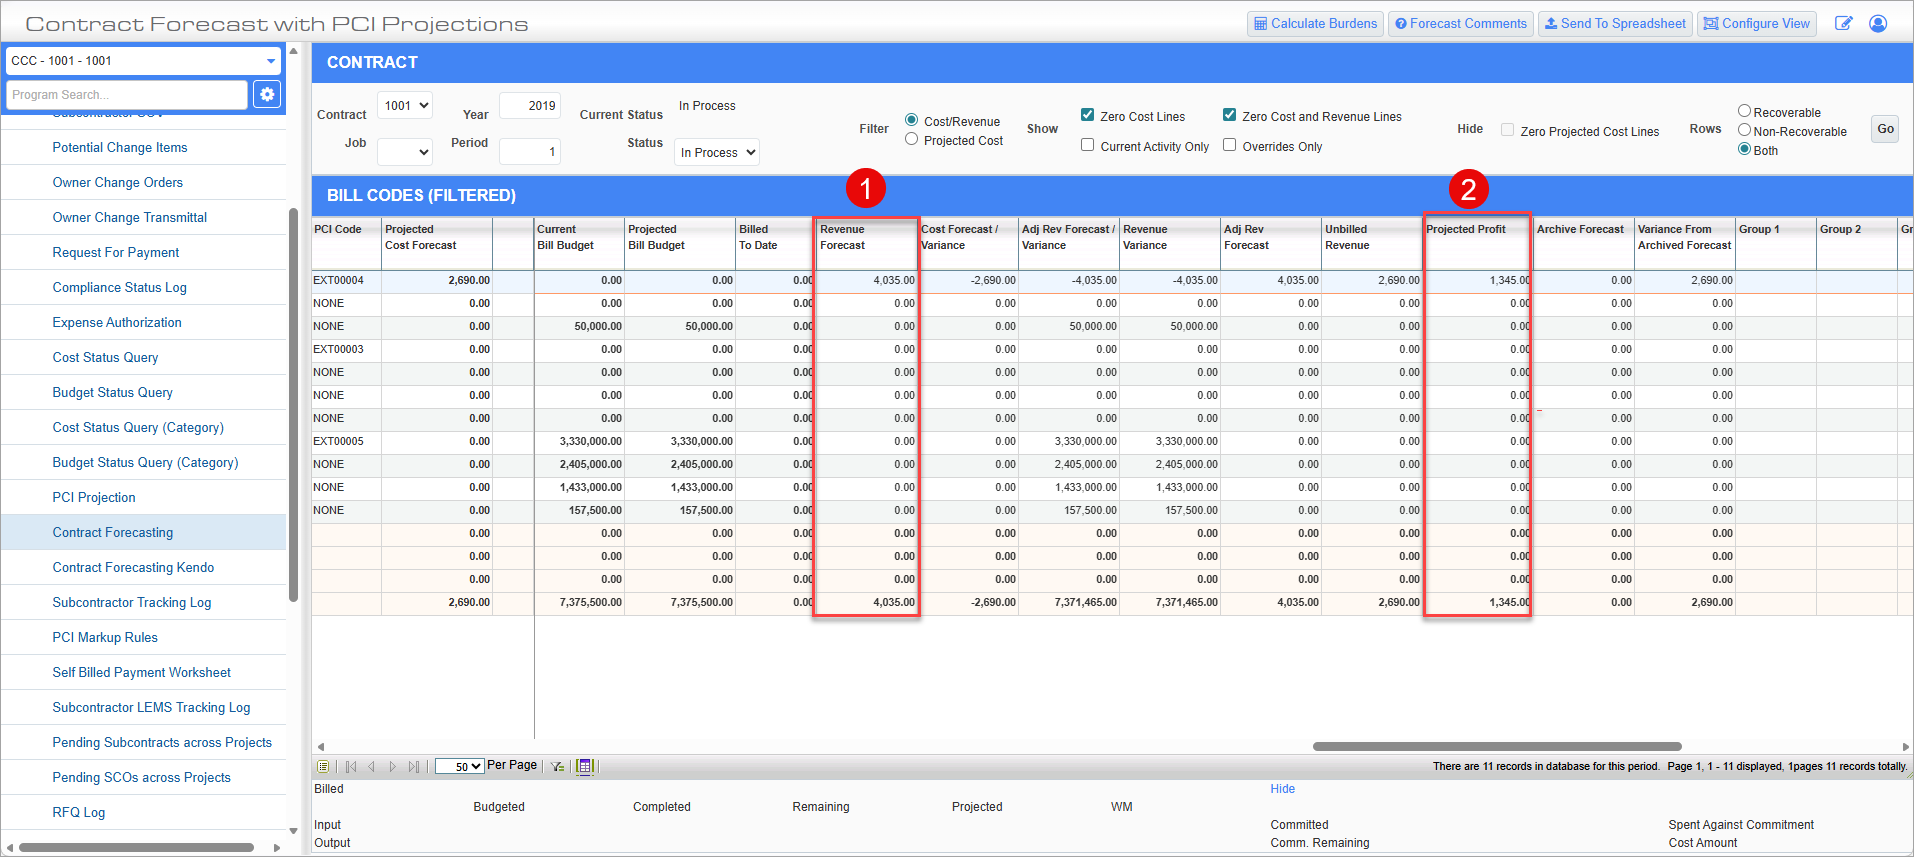Click the Archive Forecast column header

point(1584,243)
